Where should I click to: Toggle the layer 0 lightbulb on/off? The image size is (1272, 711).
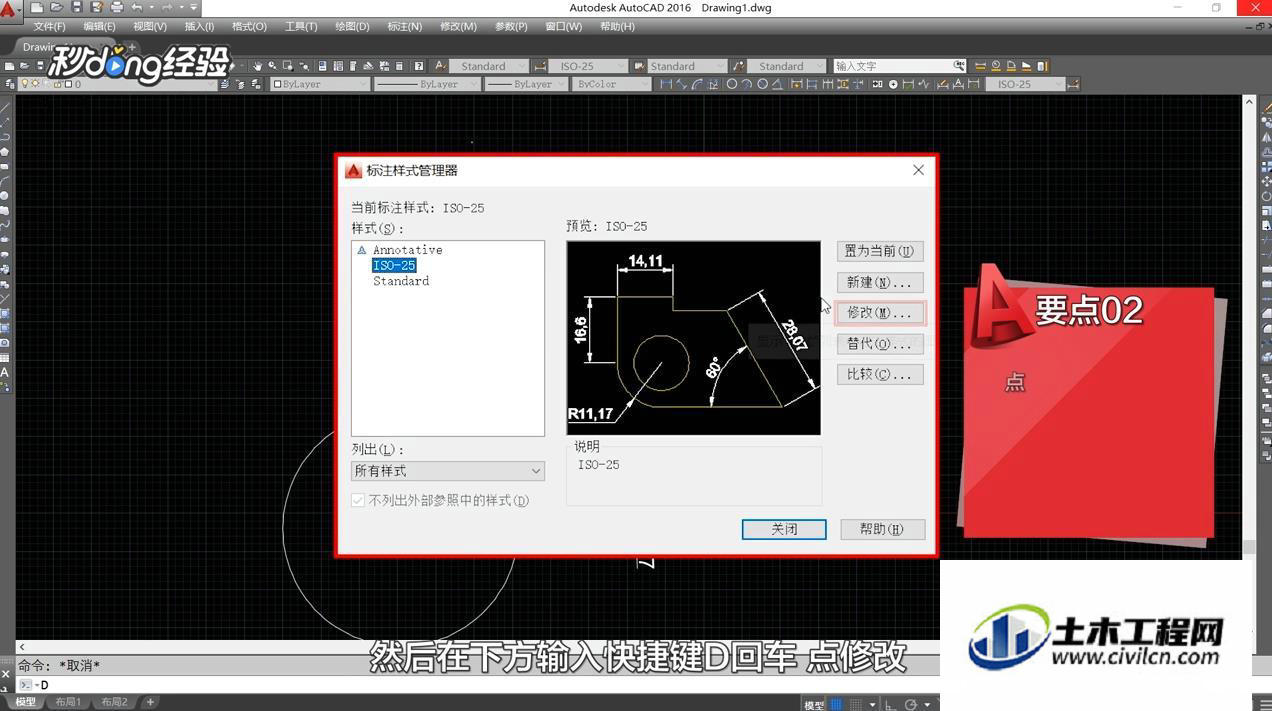point(26,84)
